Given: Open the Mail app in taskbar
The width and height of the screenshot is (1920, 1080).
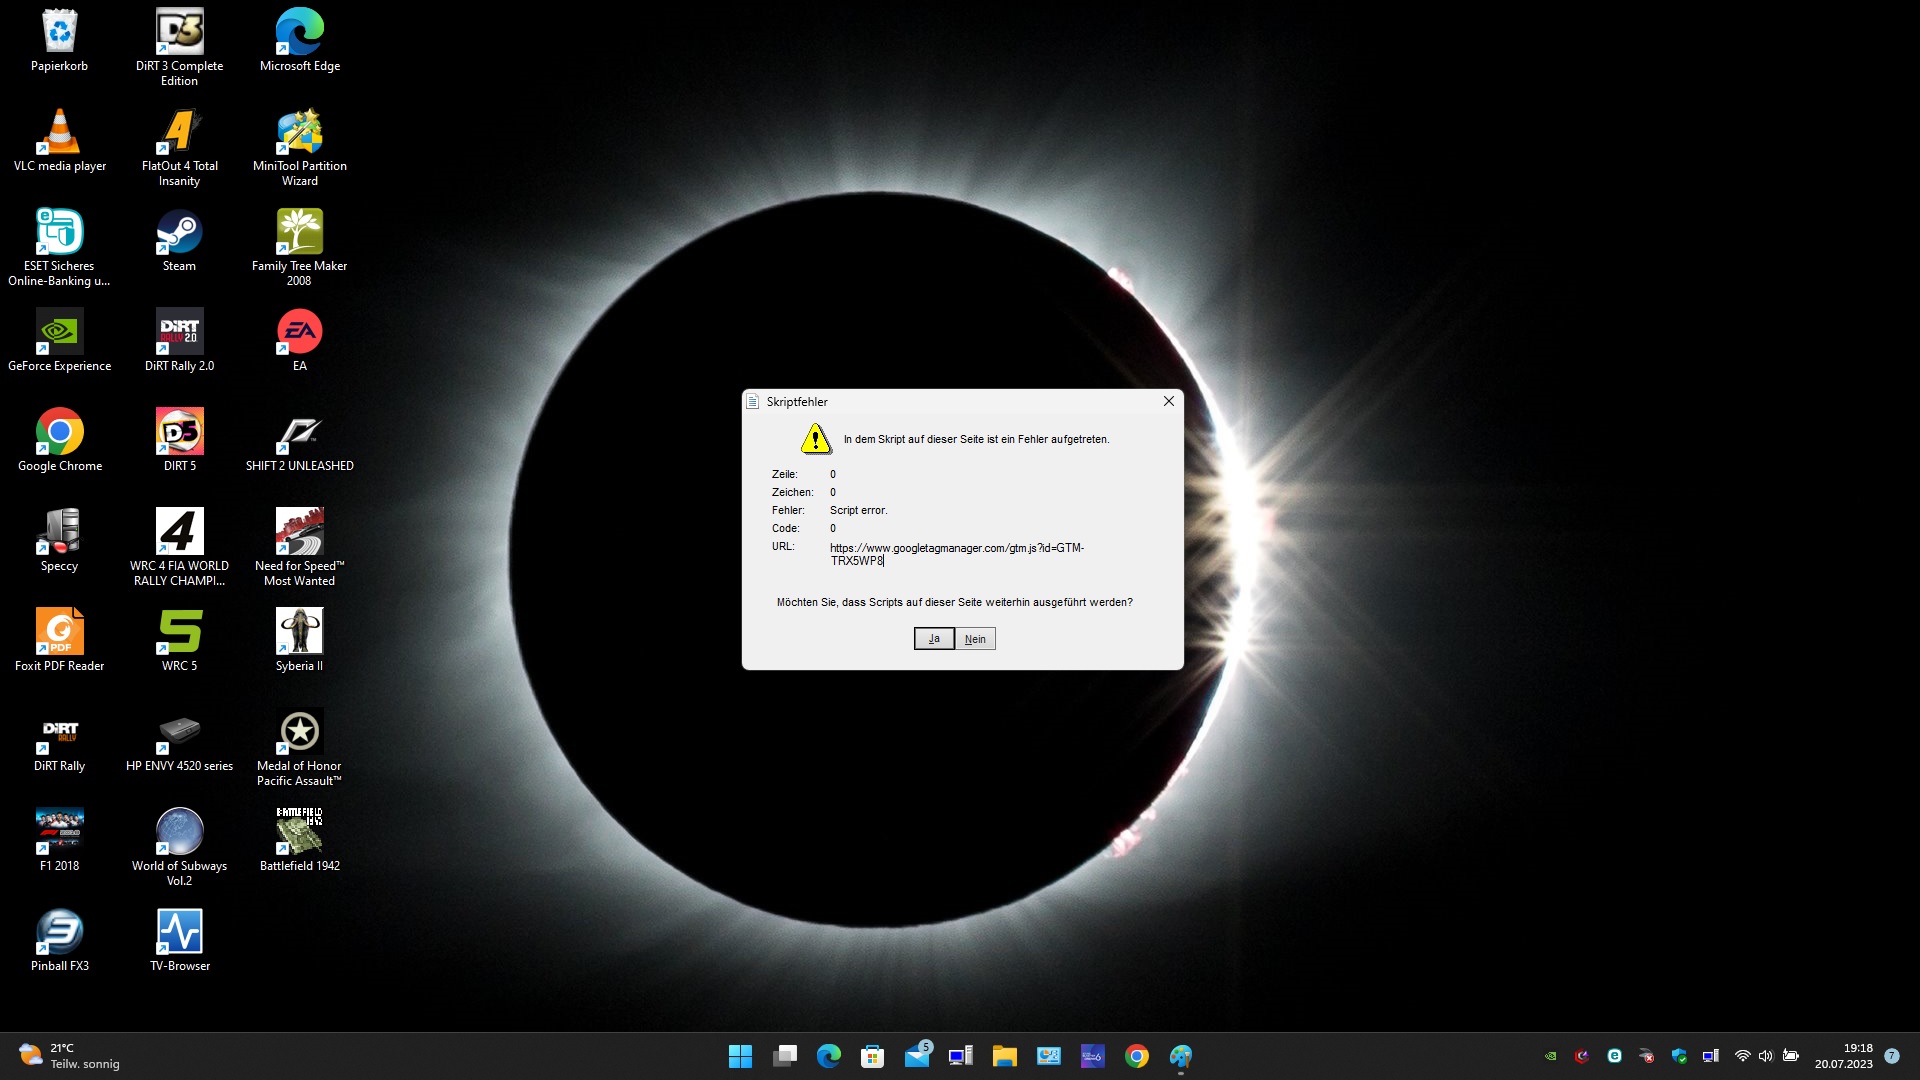Looking at the screenshot, I should (x=917, y=1056).
